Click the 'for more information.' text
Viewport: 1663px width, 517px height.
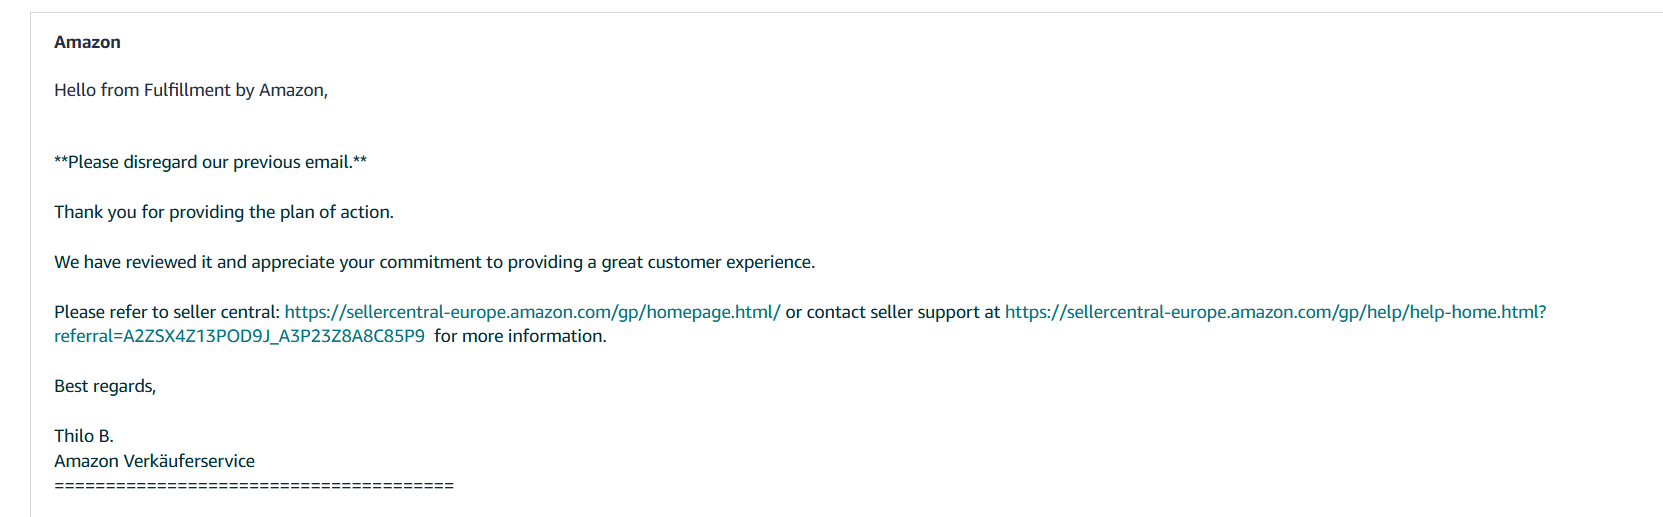pos(520,336)
